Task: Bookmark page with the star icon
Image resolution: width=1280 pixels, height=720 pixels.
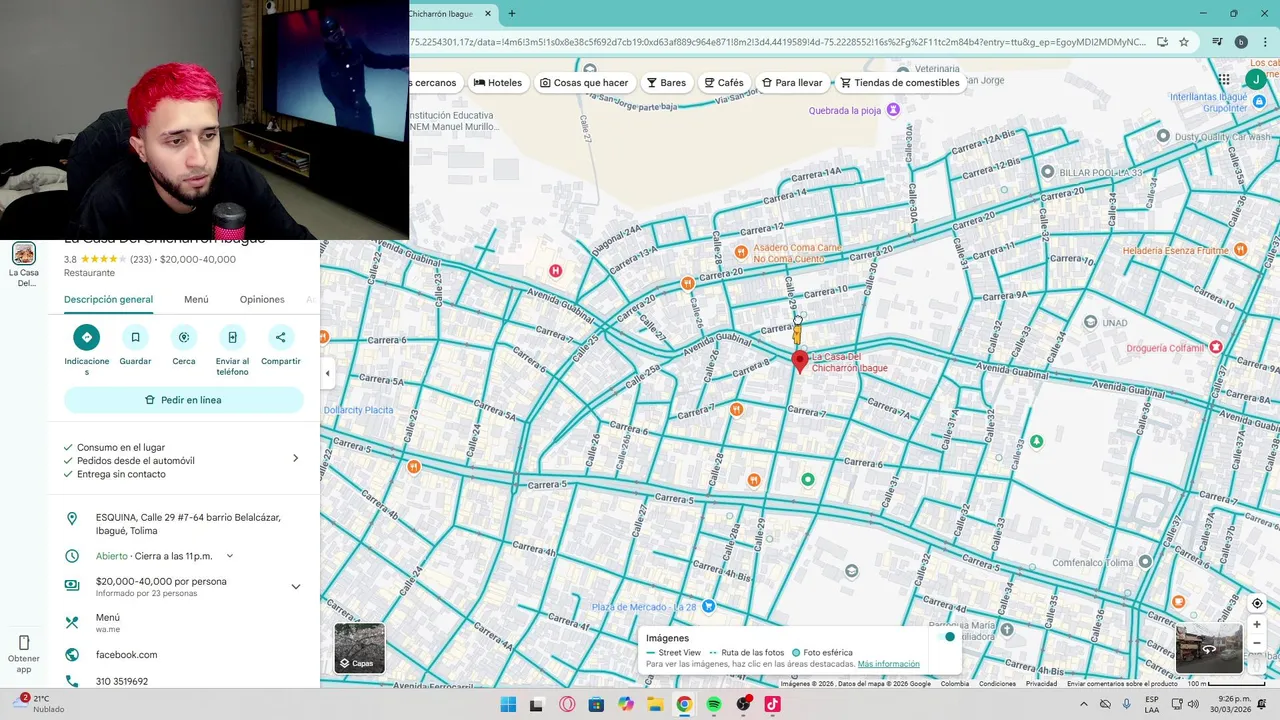Action: point(1184,42)
